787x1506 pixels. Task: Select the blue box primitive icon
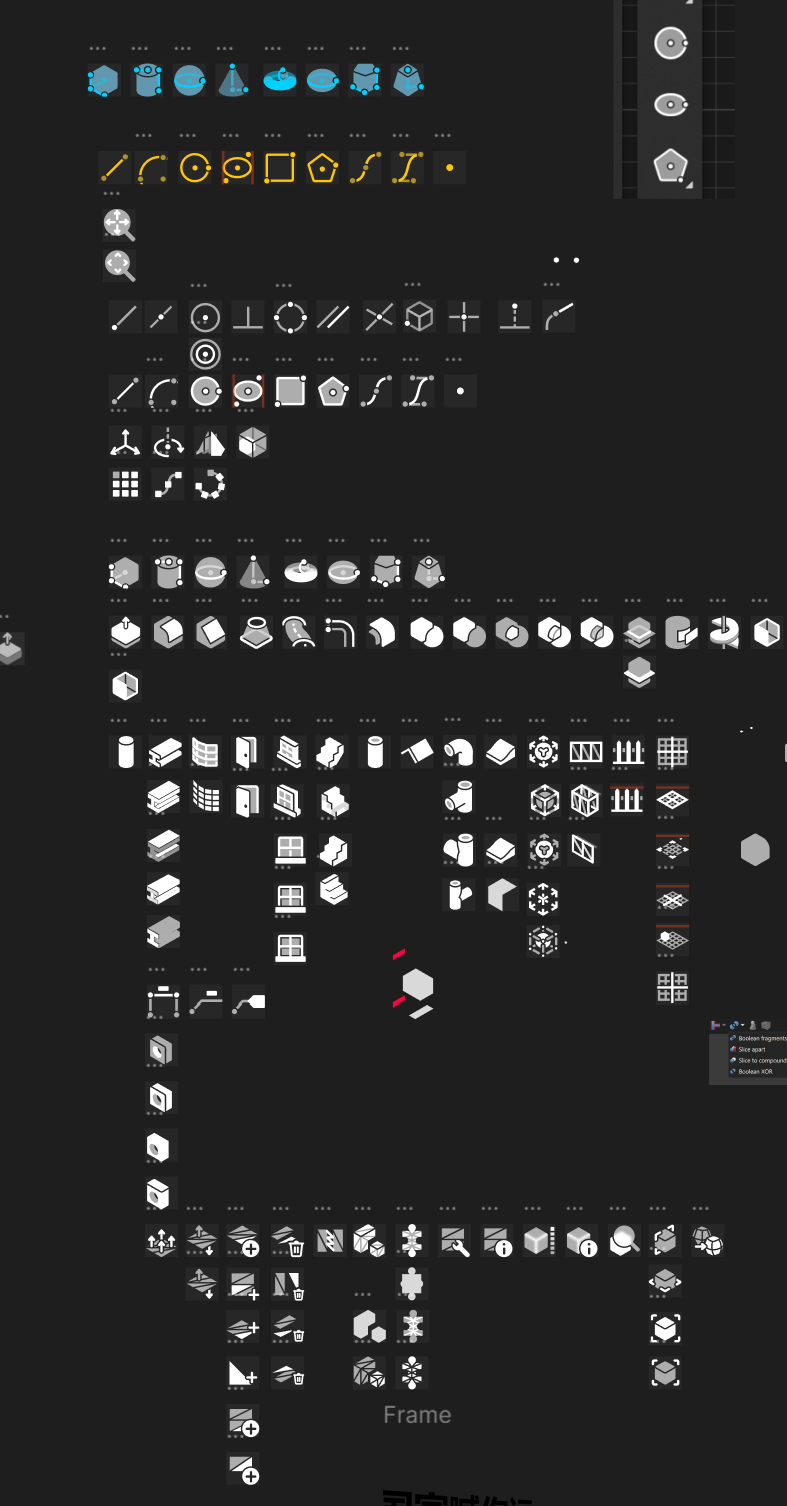pos(103,80)
